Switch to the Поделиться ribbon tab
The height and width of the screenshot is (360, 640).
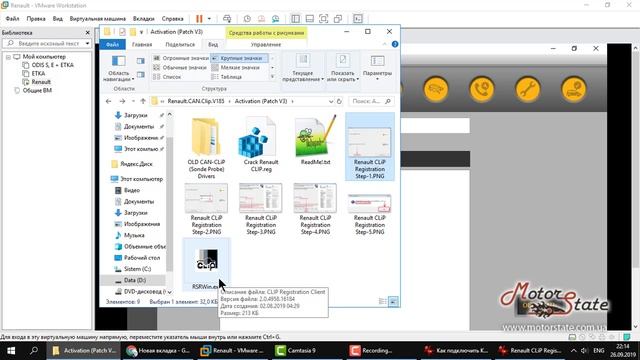pos(180,44)
